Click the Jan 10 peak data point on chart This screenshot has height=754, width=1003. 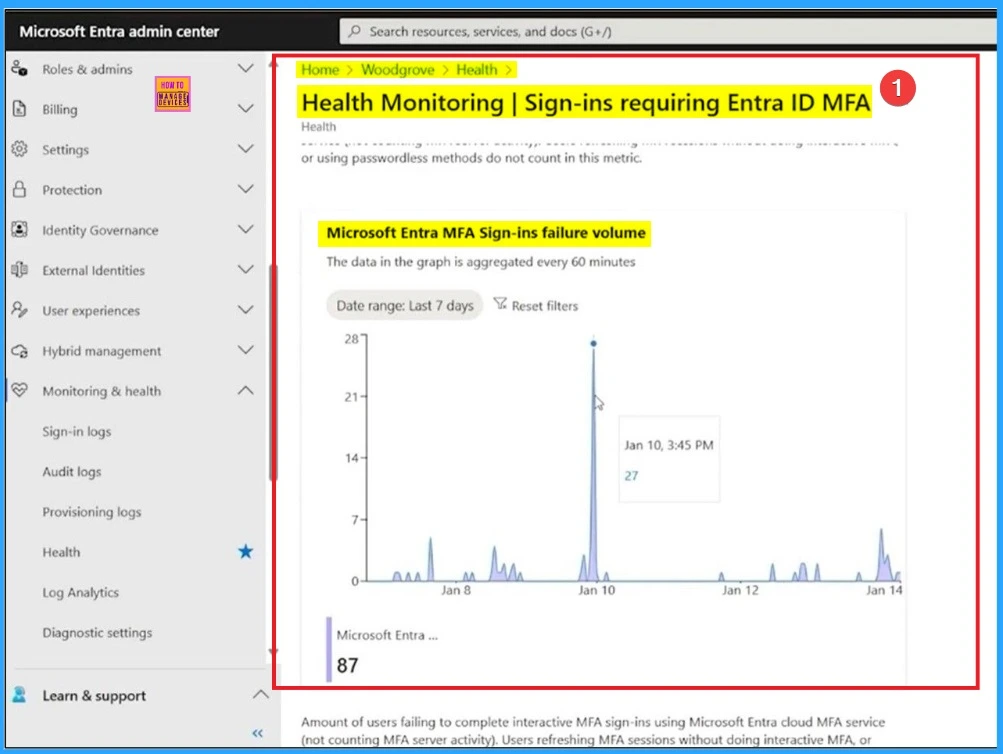594,343
